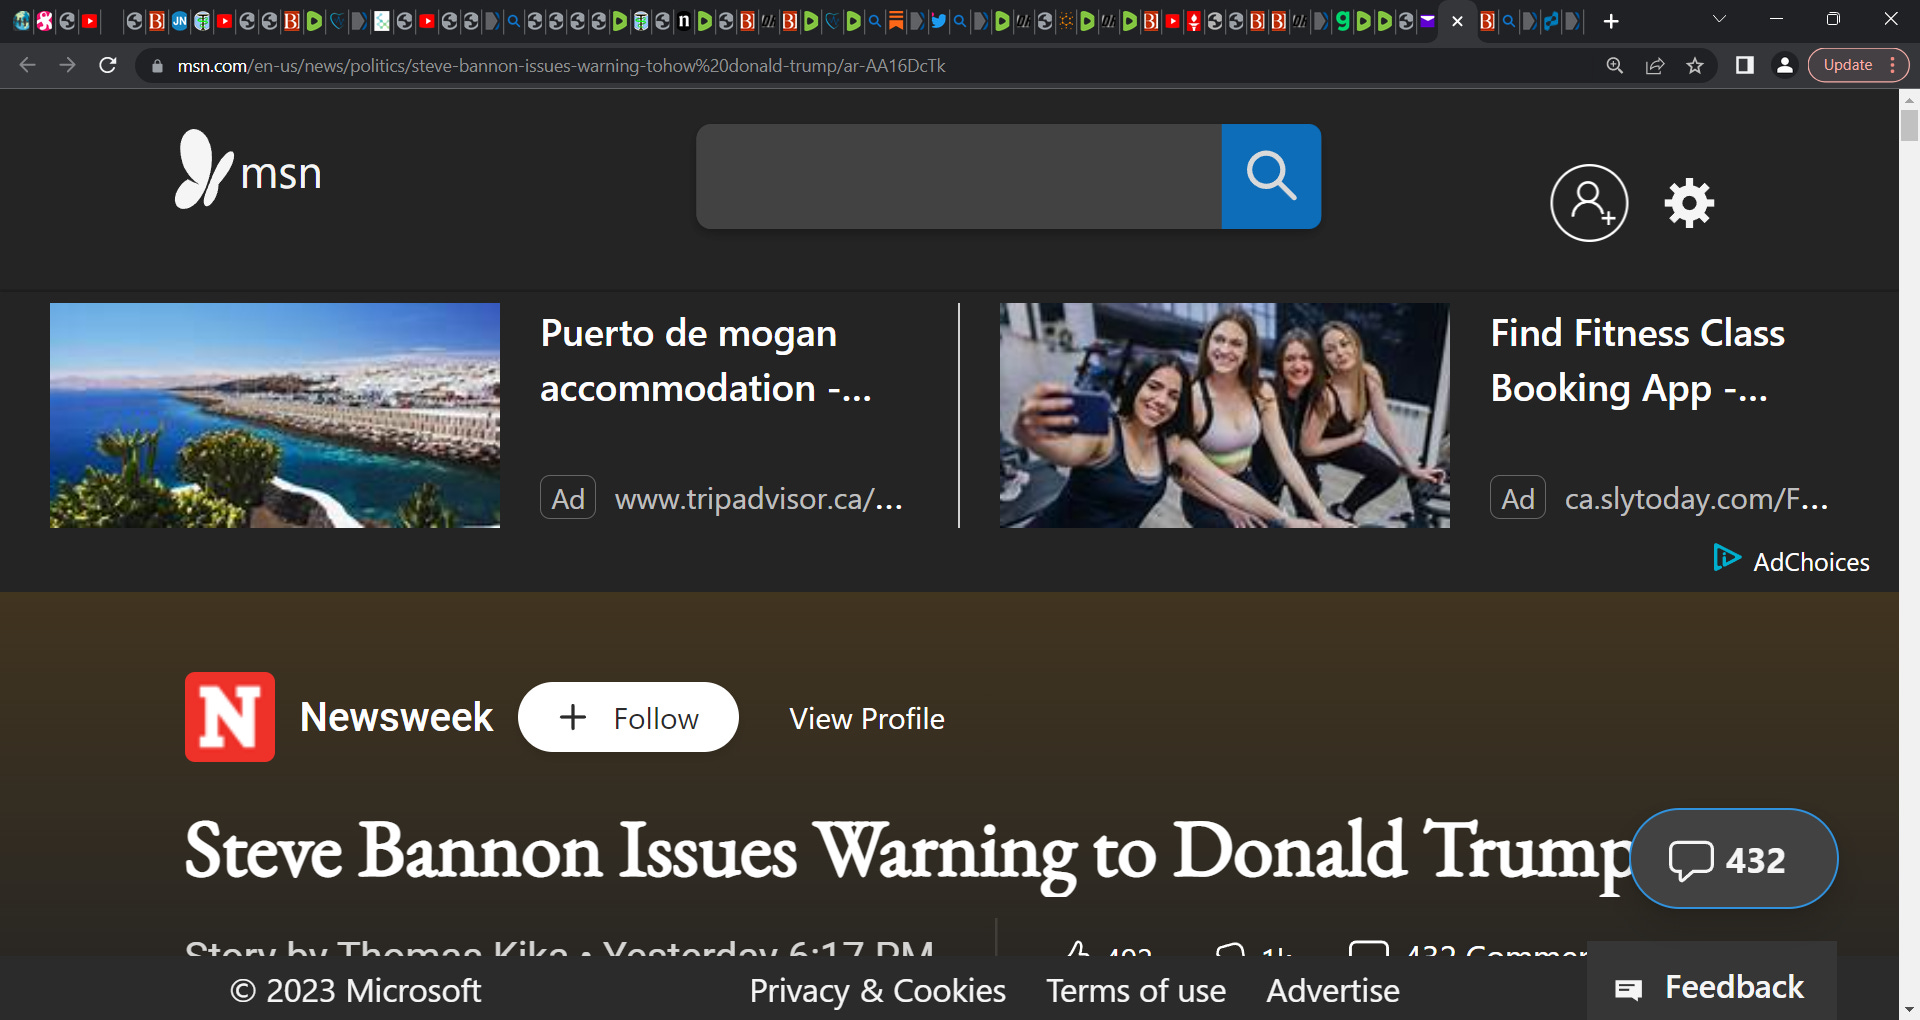The image size is (1920, 1020).
Task: Reload the page from the toolbar
Action: 108,65
